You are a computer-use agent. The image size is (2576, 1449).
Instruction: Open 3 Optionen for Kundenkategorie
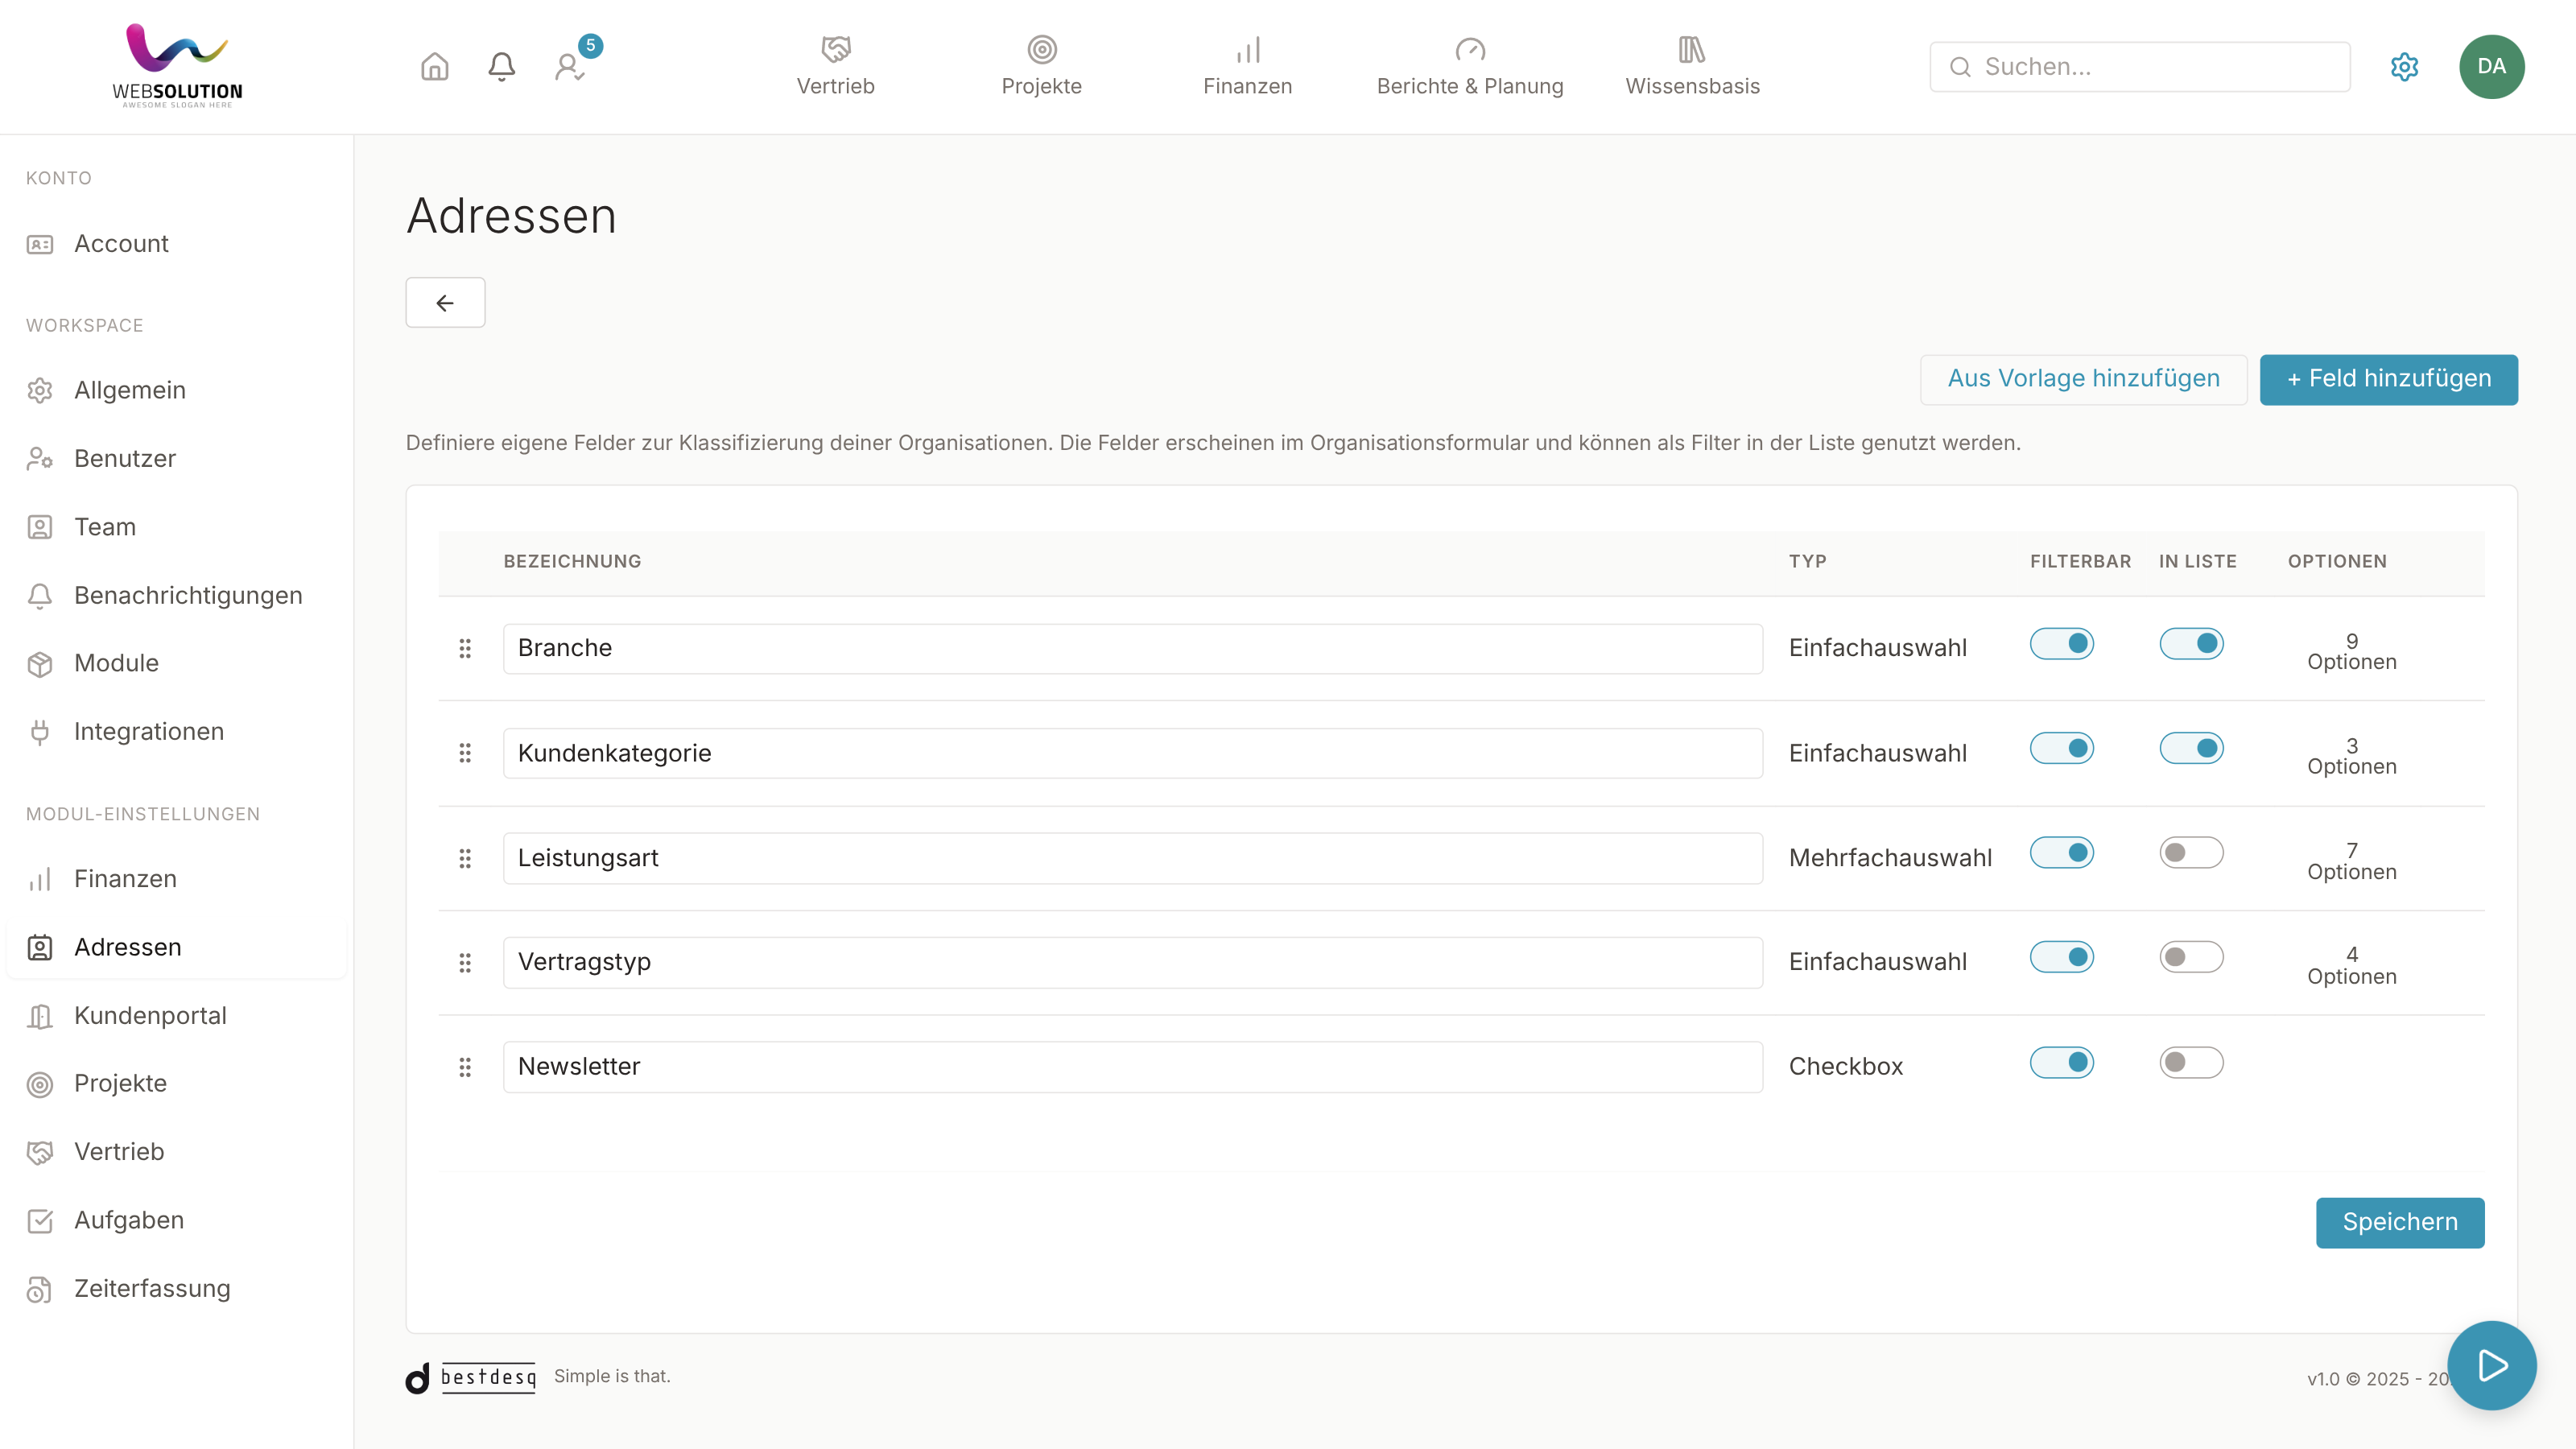point(2351,756)
